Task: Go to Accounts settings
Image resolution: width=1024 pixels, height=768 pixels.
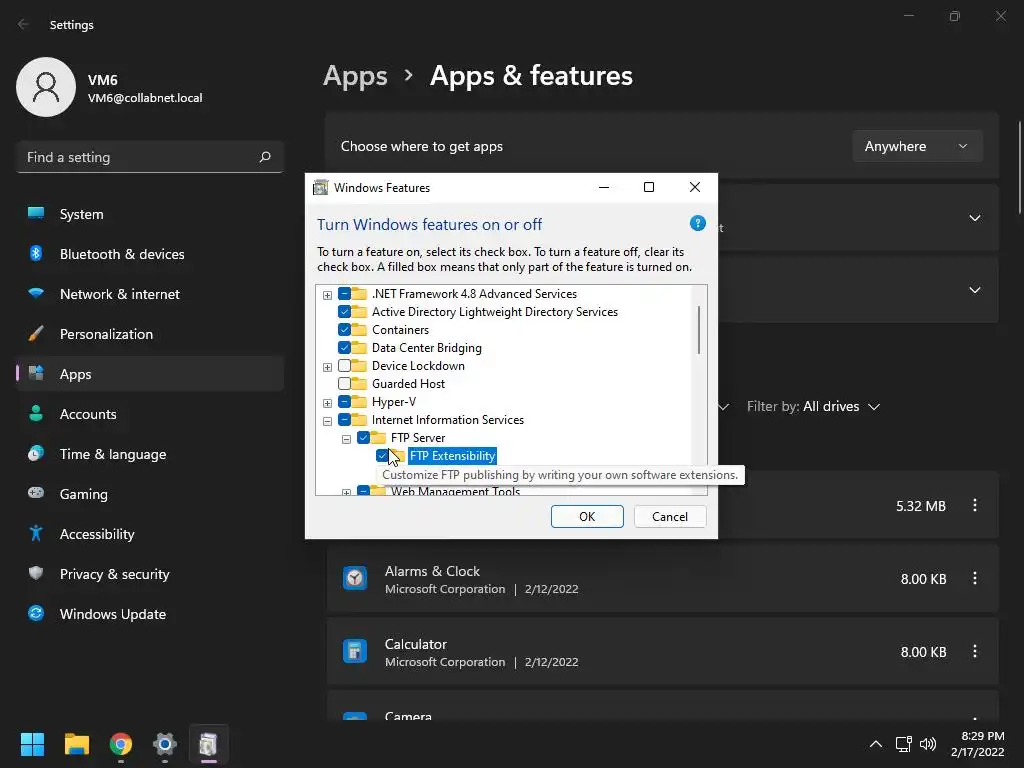Action: [x=150, y=414]
